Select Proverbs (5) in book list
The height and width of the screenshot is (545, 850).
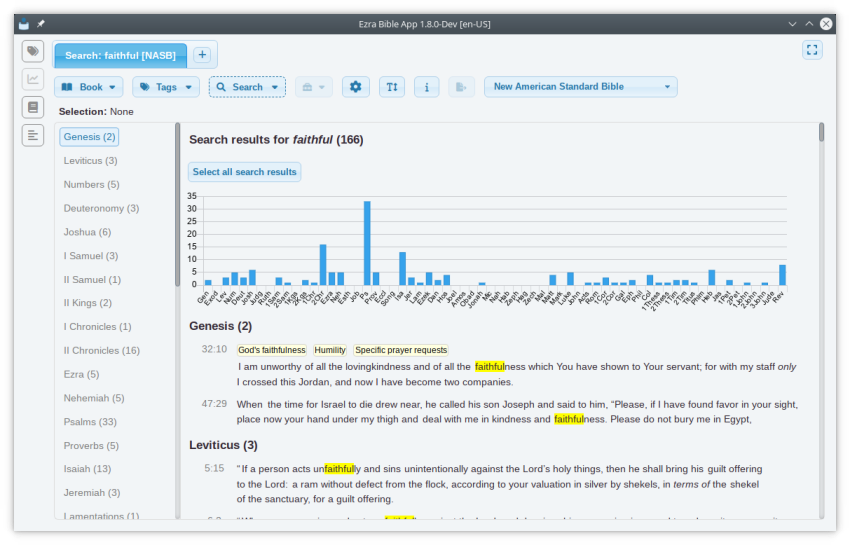pos(91,446)
